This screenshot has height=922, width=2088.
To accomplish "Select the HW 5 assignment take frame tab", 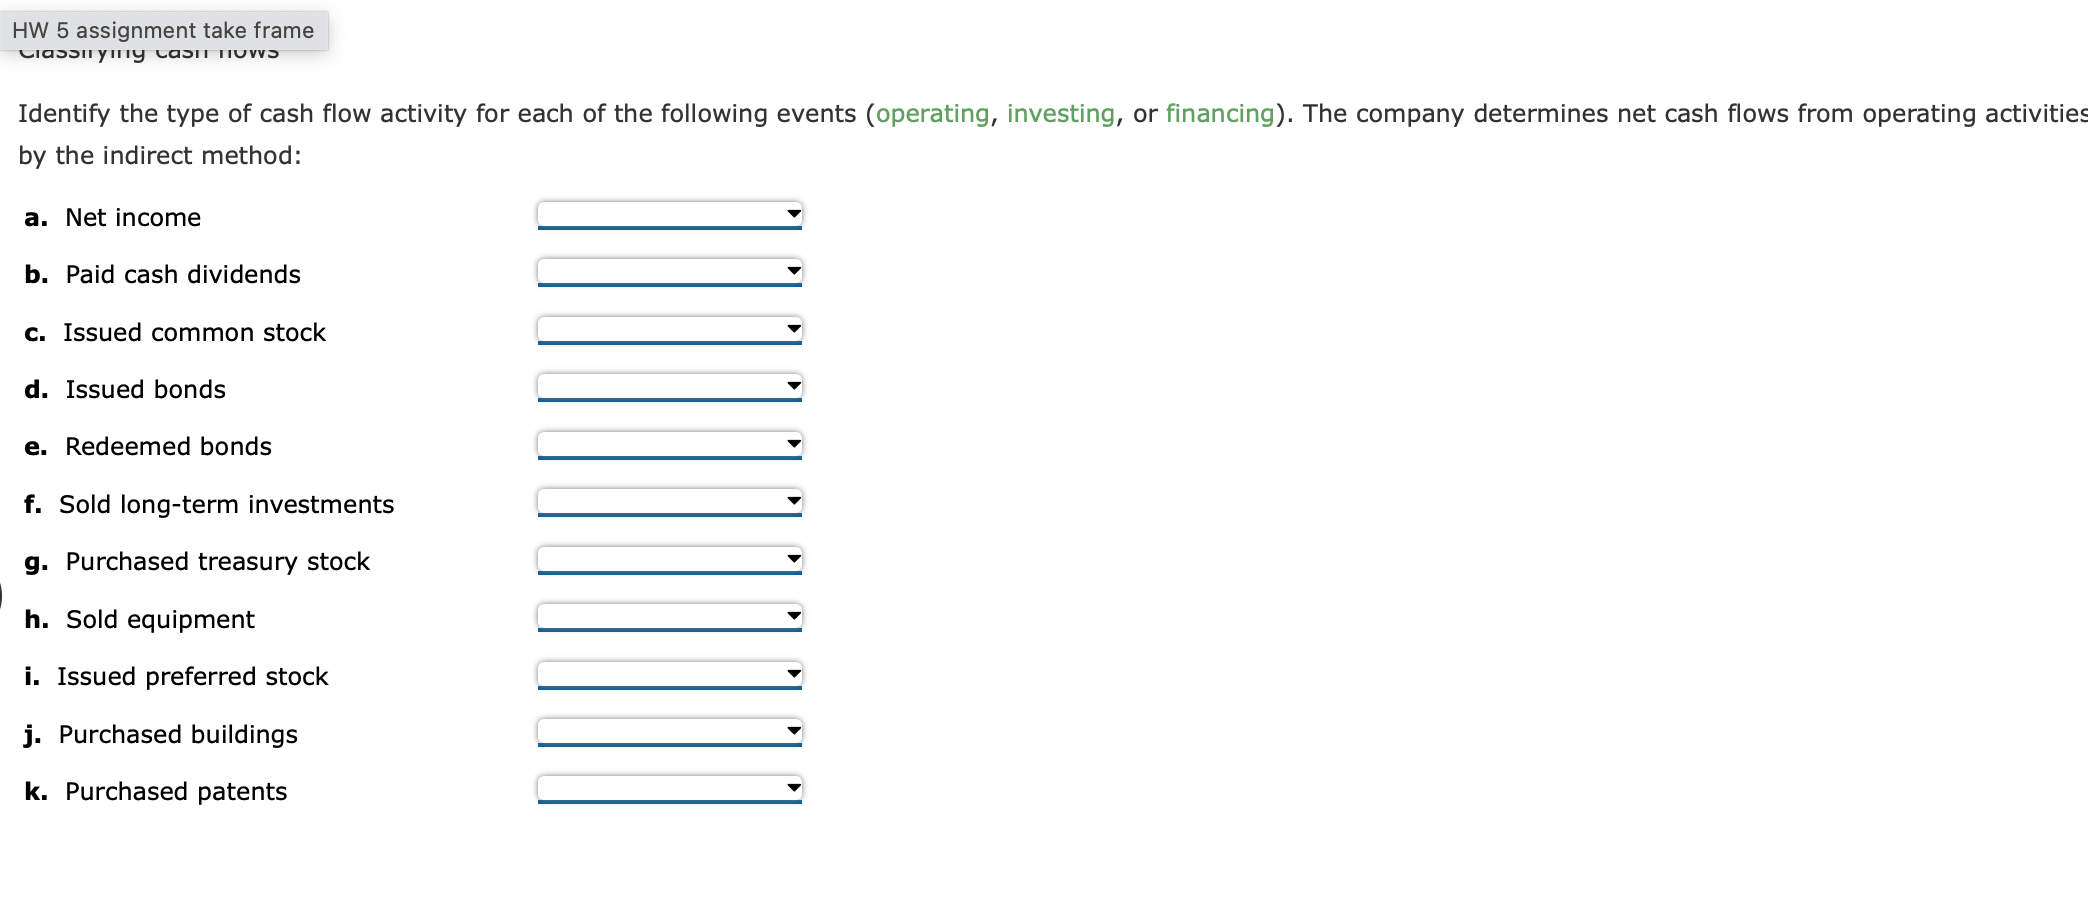I will 163,30.
